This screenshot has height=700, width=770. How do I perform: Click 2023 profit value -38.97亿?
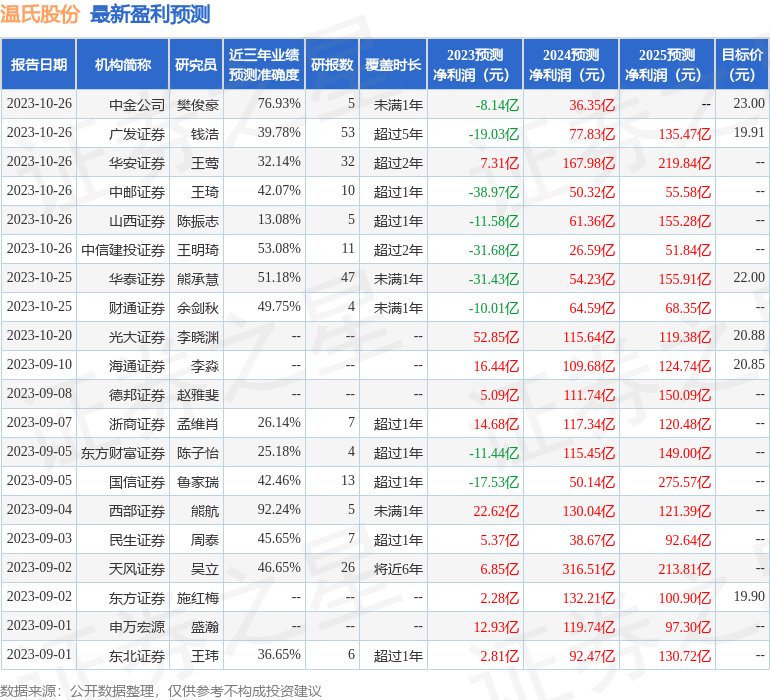click(494, 191)
